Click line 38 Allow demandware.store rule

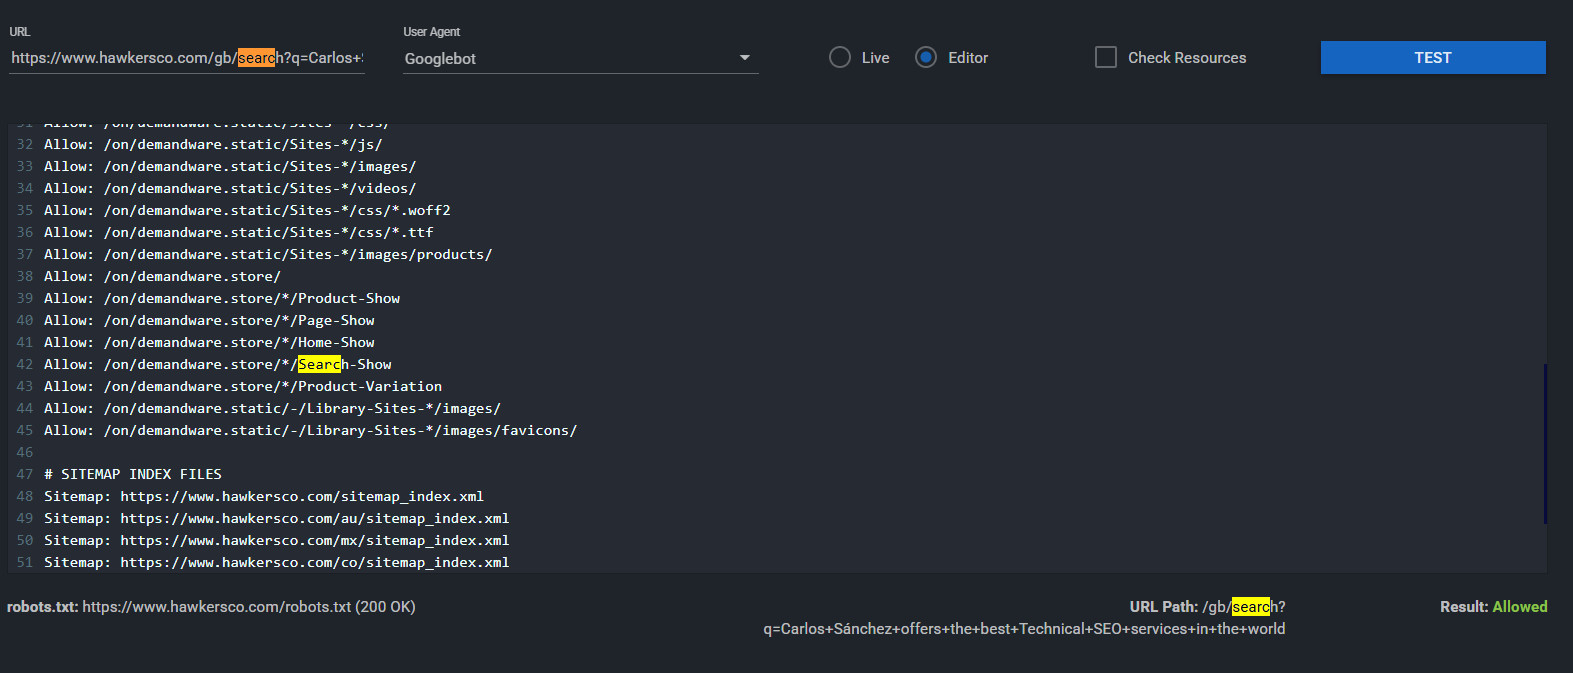click(162, 277)
